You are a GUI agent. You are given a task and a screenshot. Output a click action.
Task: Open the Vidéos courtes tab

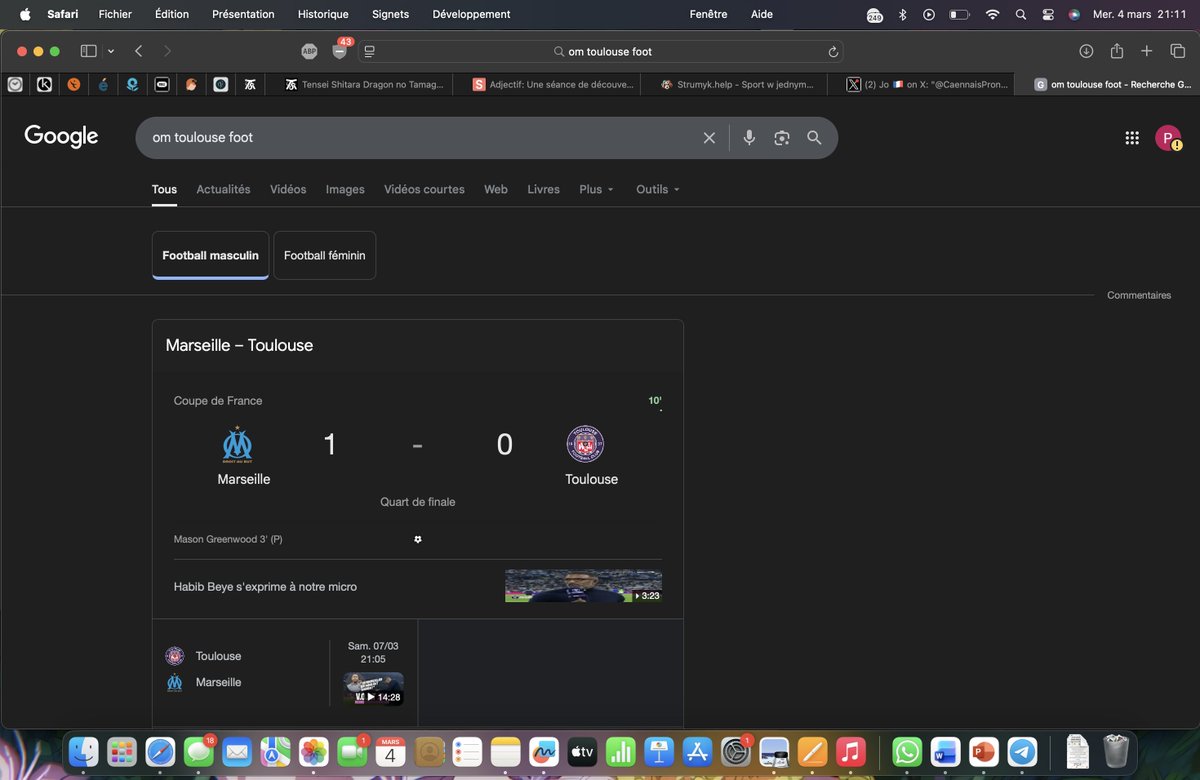424,189
